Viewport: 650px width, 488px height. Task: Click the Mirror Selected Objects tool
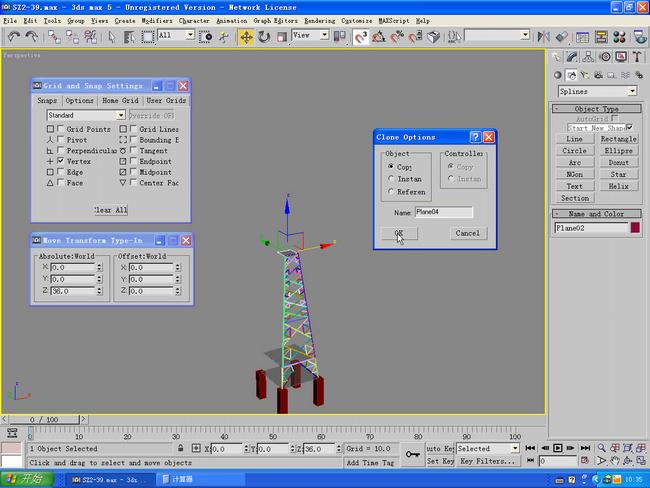[x=543, y=37]
